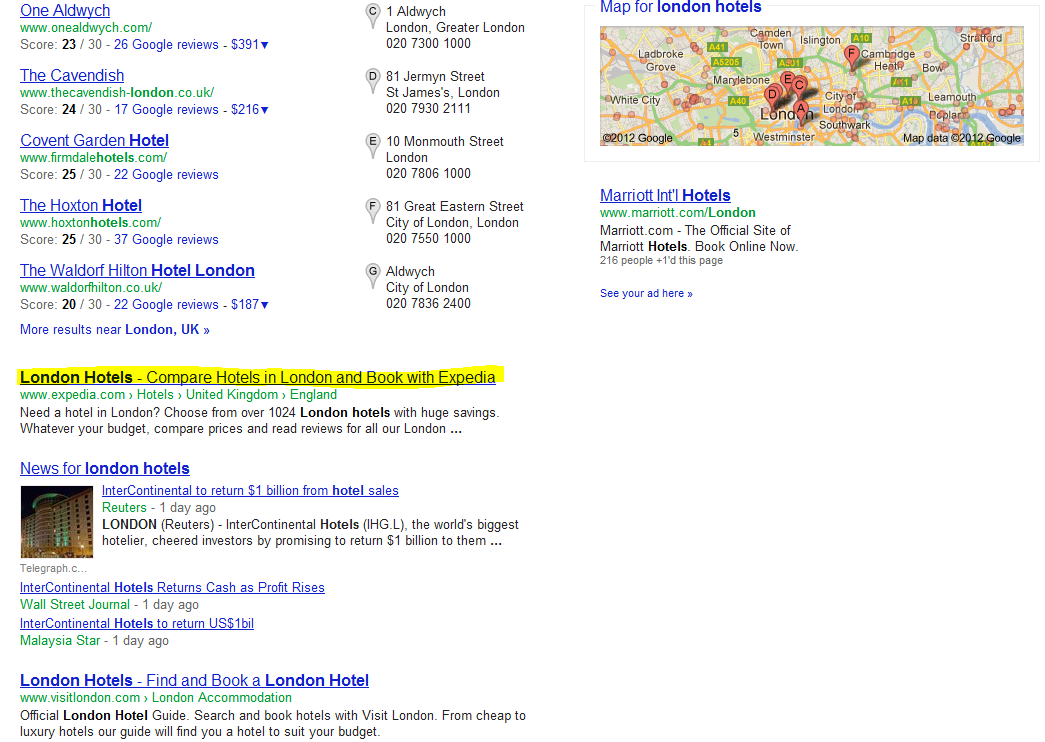Open Map for london hotels heading
Image resolution: width=1045 pixels, height=742 pixels.
(x=680, y=7)
